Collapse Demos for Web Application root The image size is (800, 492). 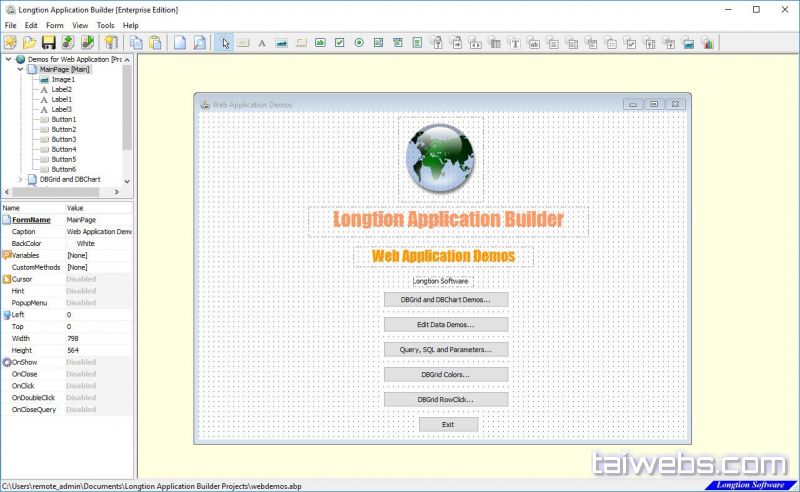9,59
